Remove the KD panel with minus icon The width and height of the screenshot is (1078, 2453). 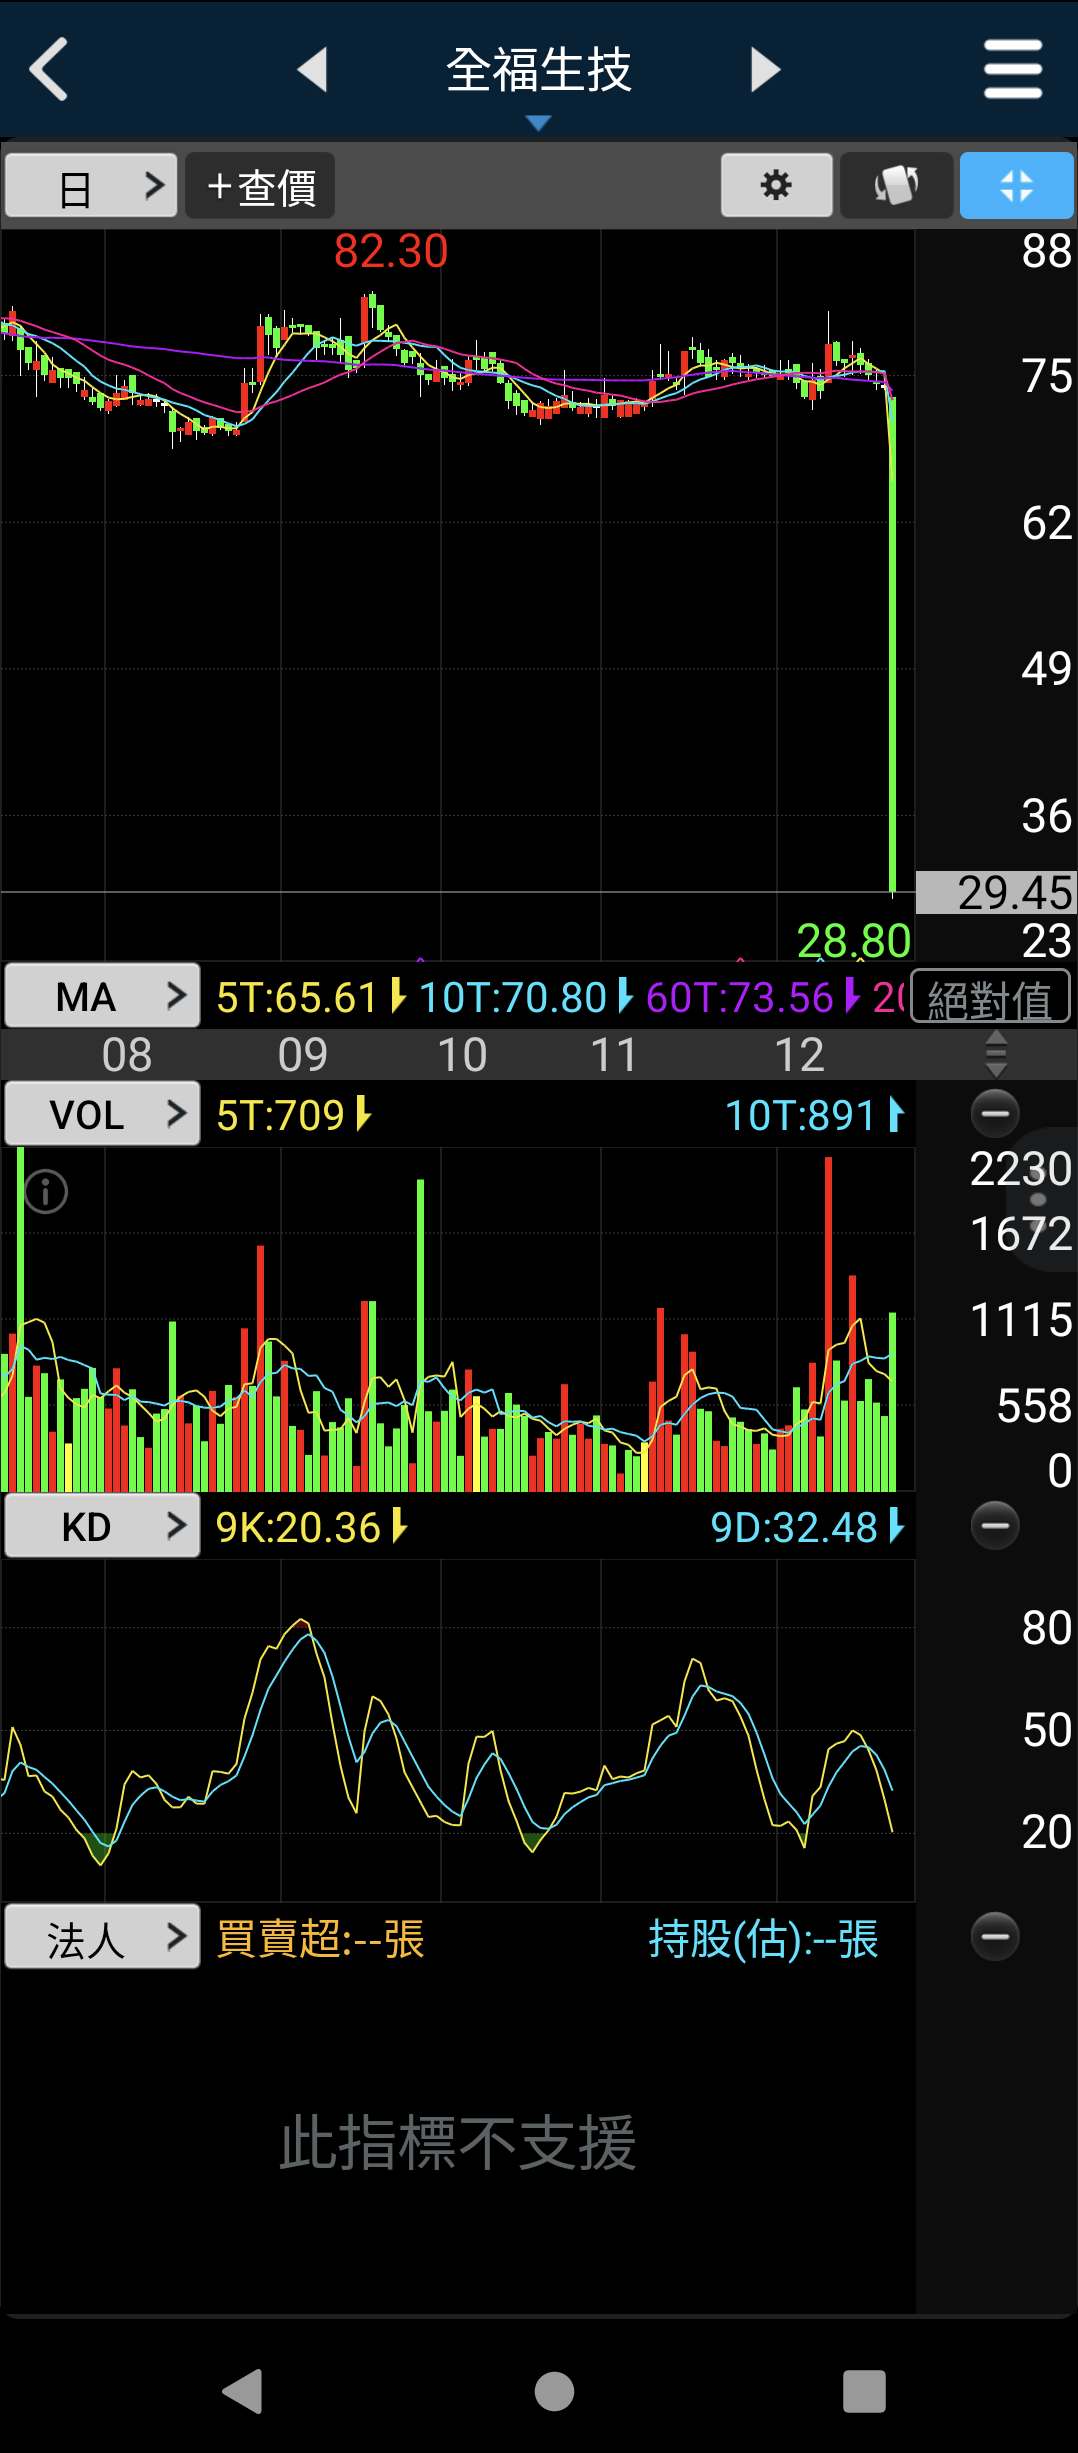pos(995,1525)
